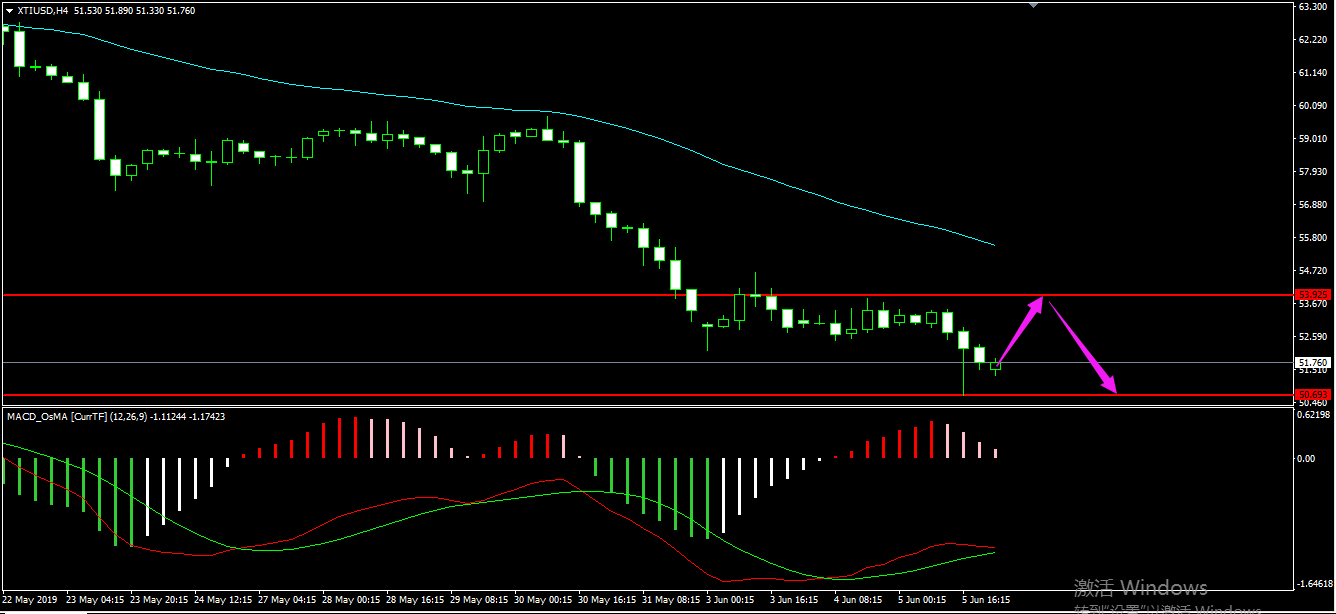This screenshot has height=614, width=1336.
Task: Click the 22 May 2019 date label
Action: click(x=28, y=600)
